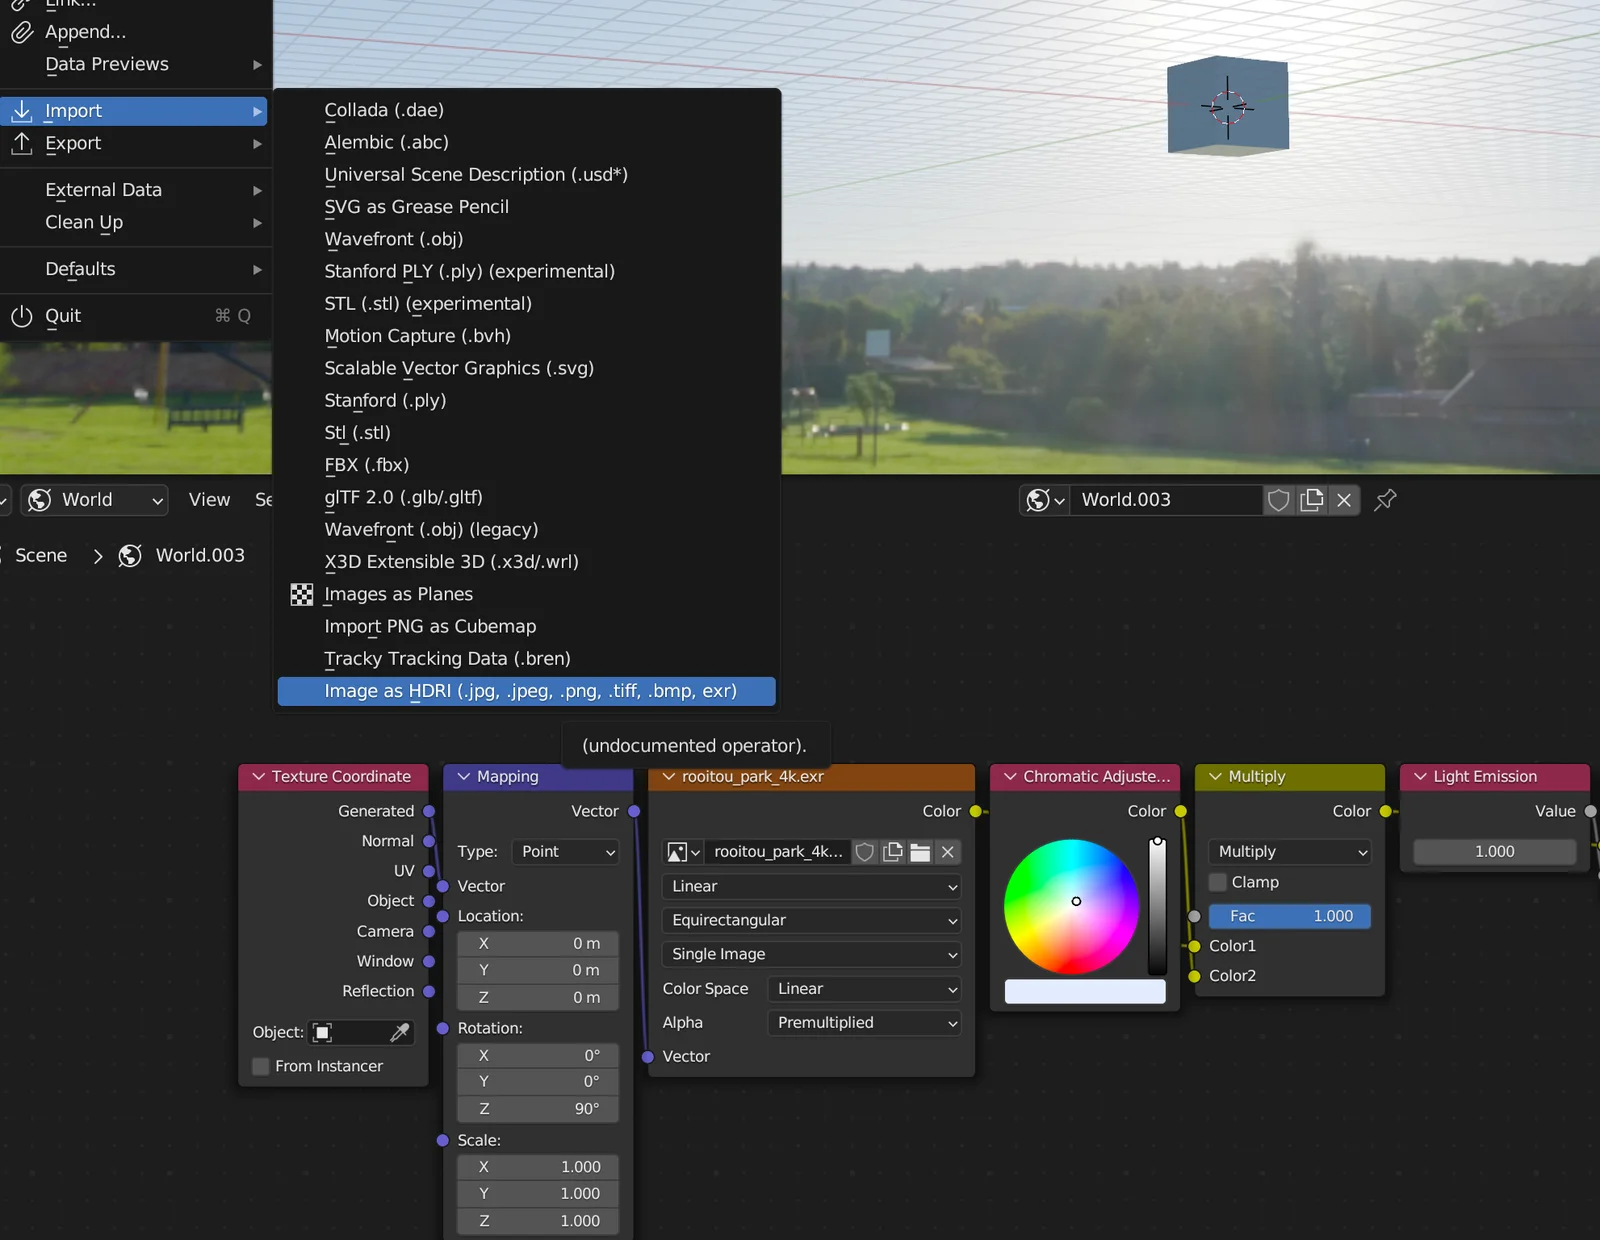
Task: Pin the World.003 shader display
Action: [1385, 500]
